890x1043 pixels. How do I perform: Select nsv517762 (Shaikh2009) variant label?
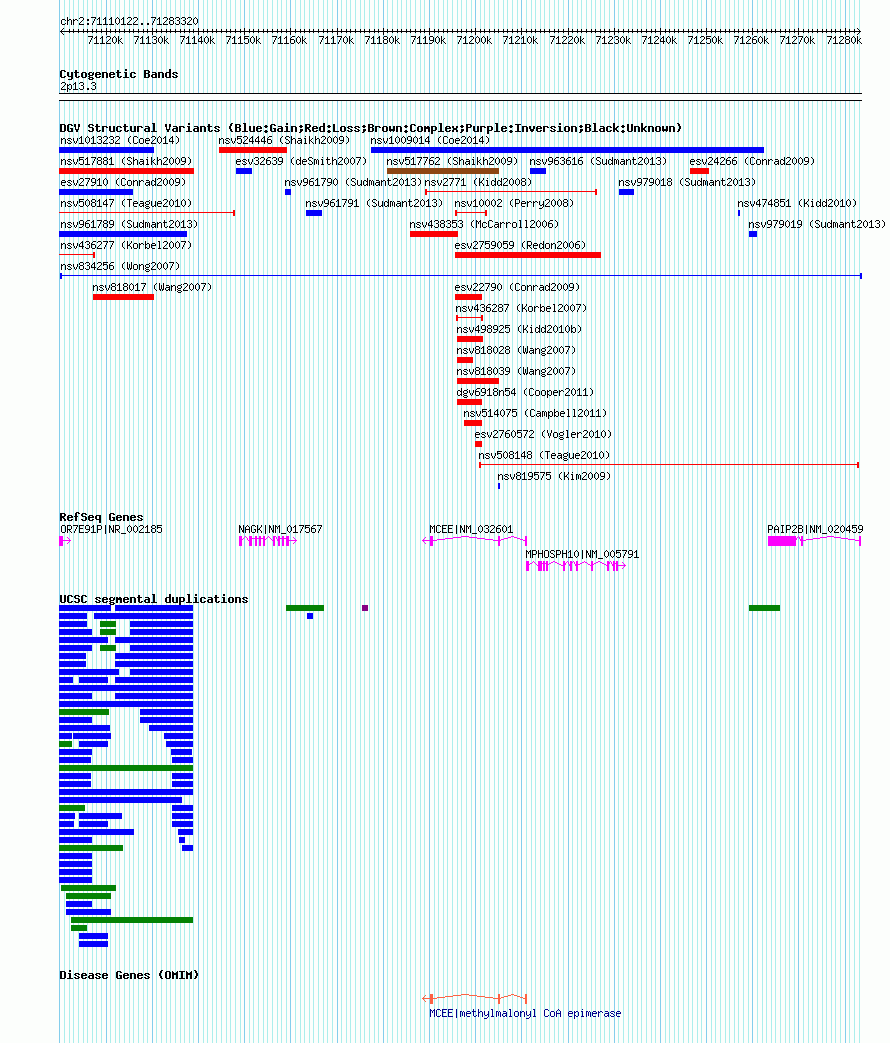click(x=452, y=162)
